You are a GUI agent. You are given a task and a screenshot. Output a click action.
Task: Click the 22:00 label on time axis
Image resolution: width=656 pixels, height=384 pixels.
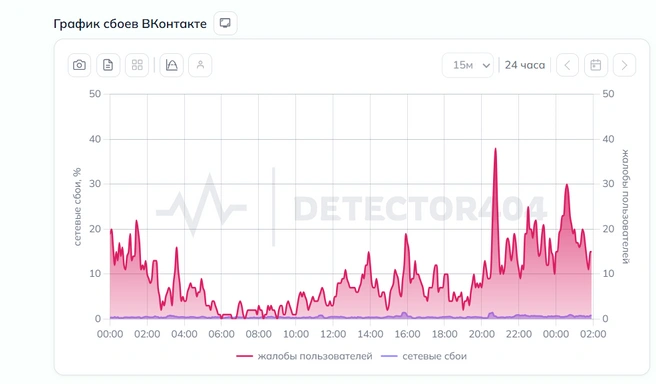519,334
